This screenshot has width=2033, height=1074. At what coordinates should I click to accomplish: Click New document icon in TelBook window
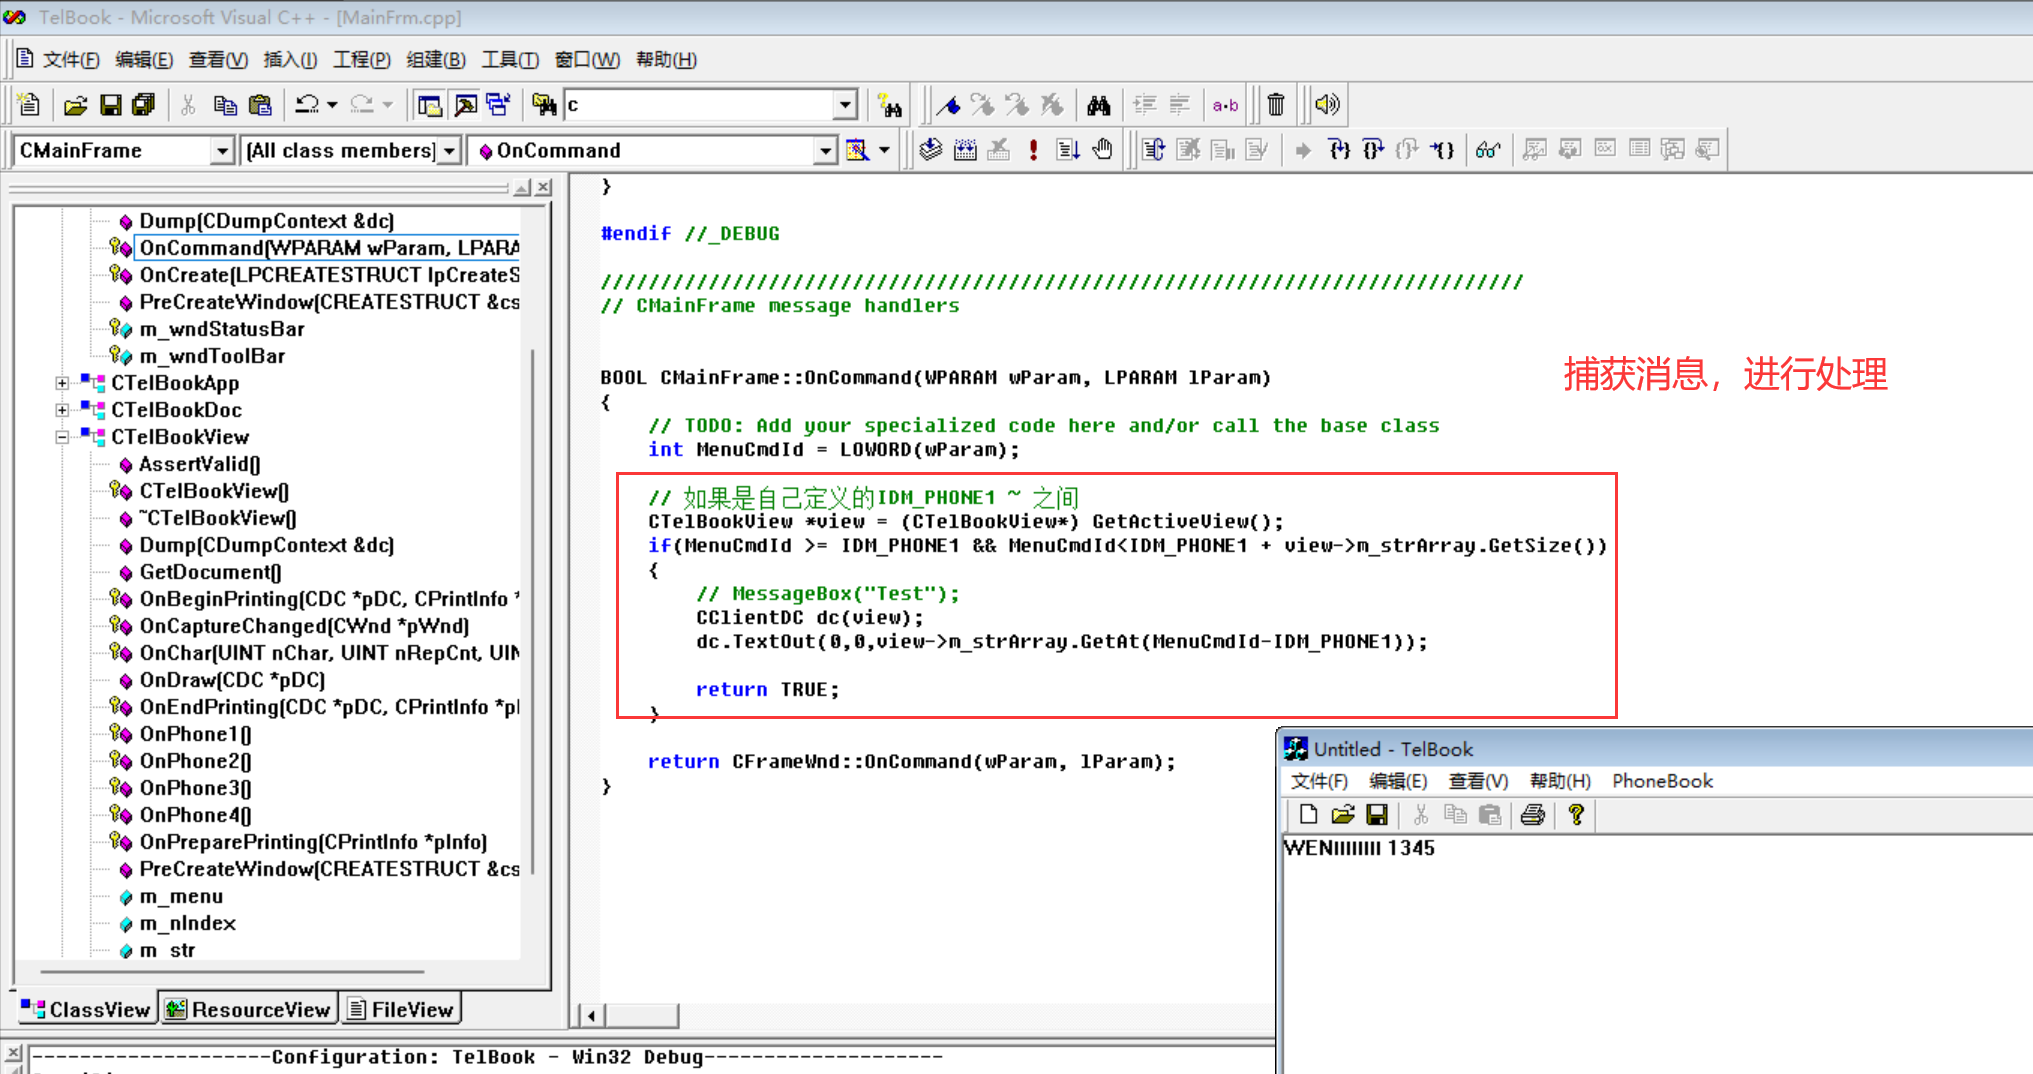pos(1308,815)
